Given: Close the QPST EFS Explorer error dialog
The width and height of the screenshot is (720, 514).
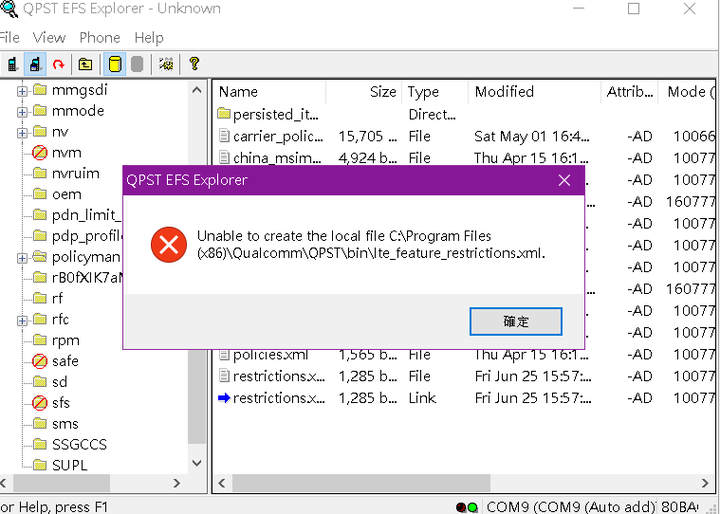Looking at the screenshot, I should point(564,180).
